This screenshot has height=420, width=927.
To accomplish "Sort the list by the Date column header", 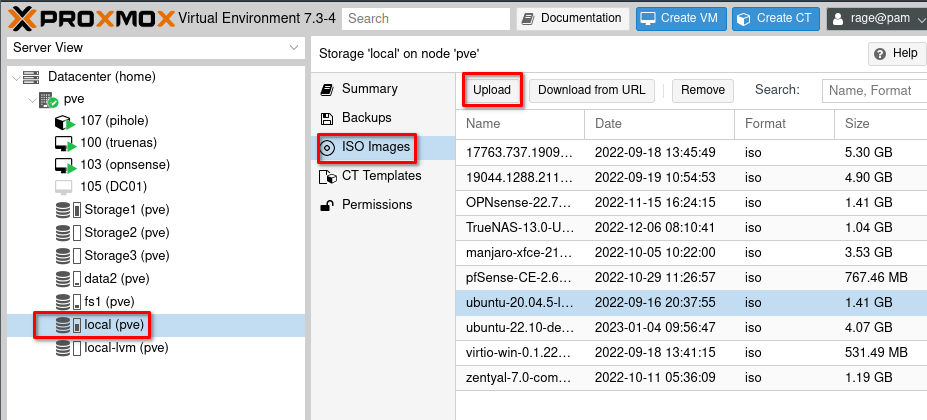I will coord(660,124).
